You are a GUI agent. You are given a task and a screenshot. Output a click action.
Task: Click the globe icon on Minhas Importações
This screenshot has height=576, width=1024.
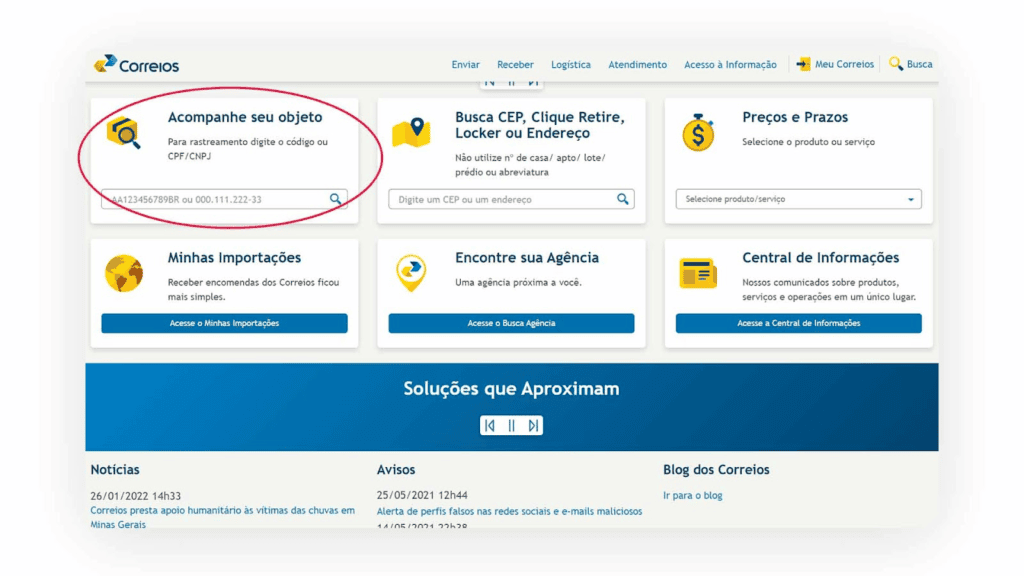pos(124,272)
